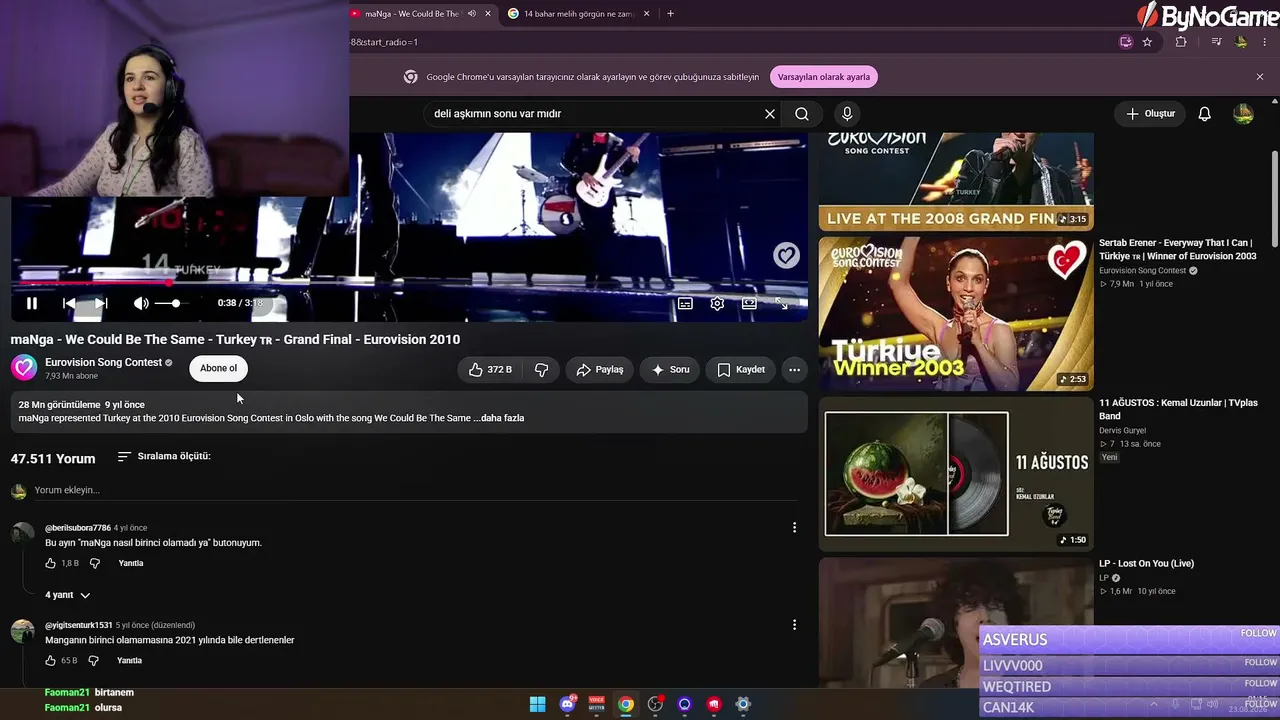Open the Live at the 2008 Grand Final thumbnail

[956, 181]
